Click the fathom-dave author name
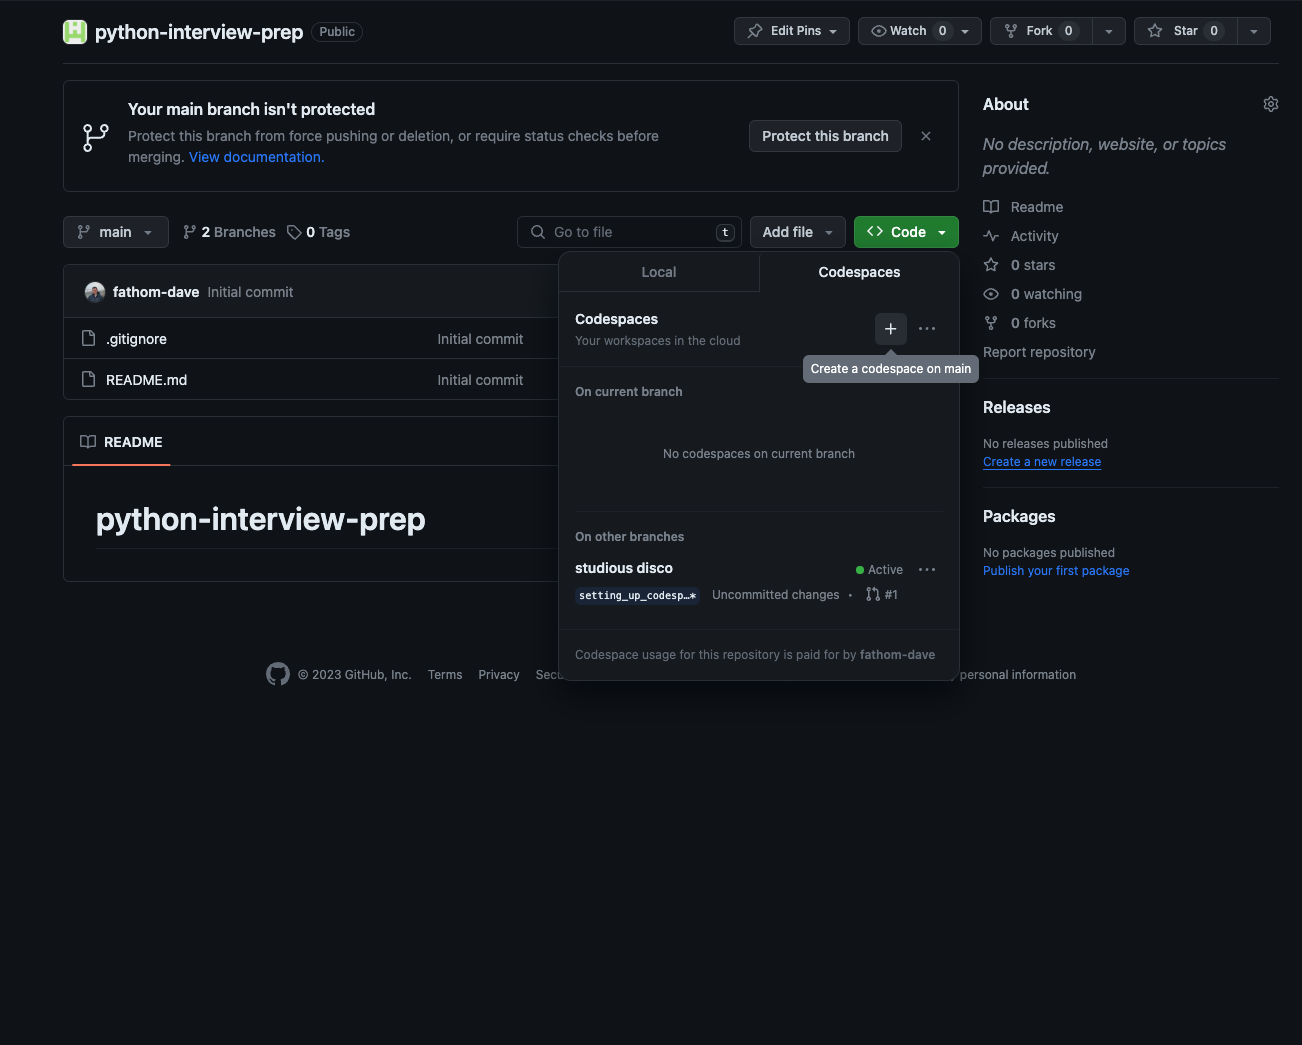Image resolution: width=1302 pixels, height=1045 pixels. point(156,292)
